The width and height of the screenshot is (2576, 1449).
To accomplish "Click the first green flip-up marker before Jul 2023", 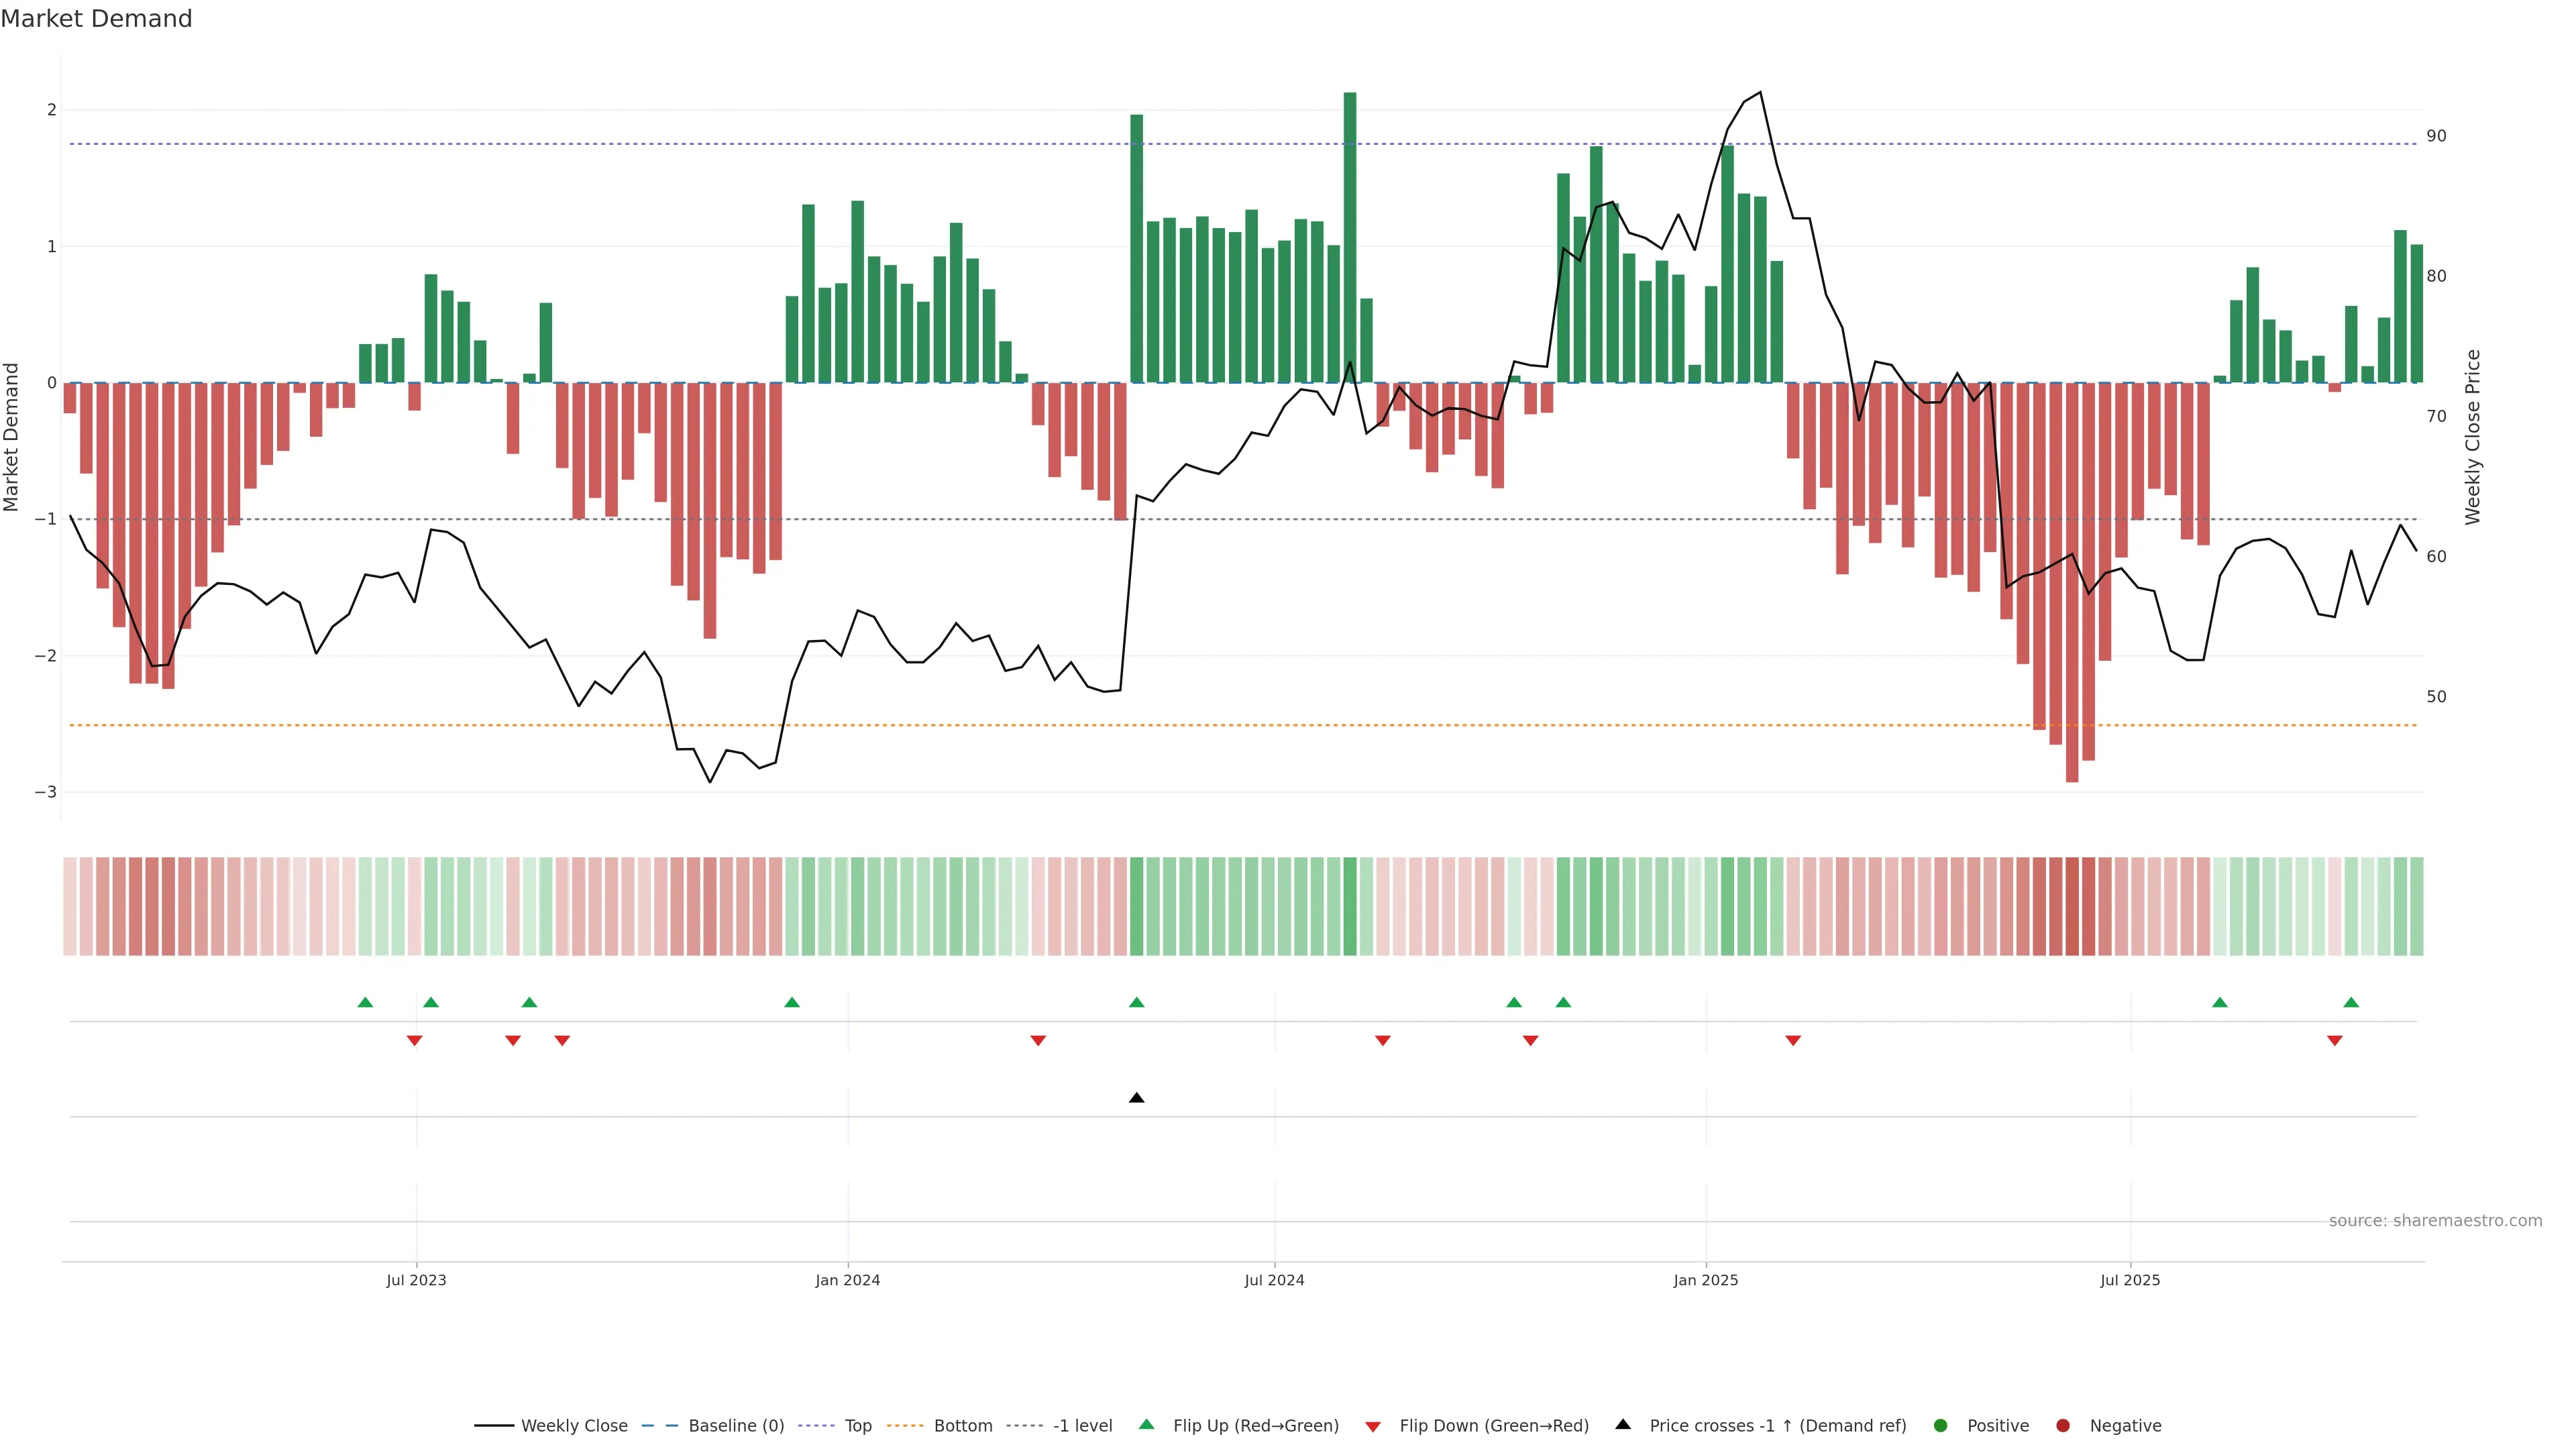I will coord(365,1002).
